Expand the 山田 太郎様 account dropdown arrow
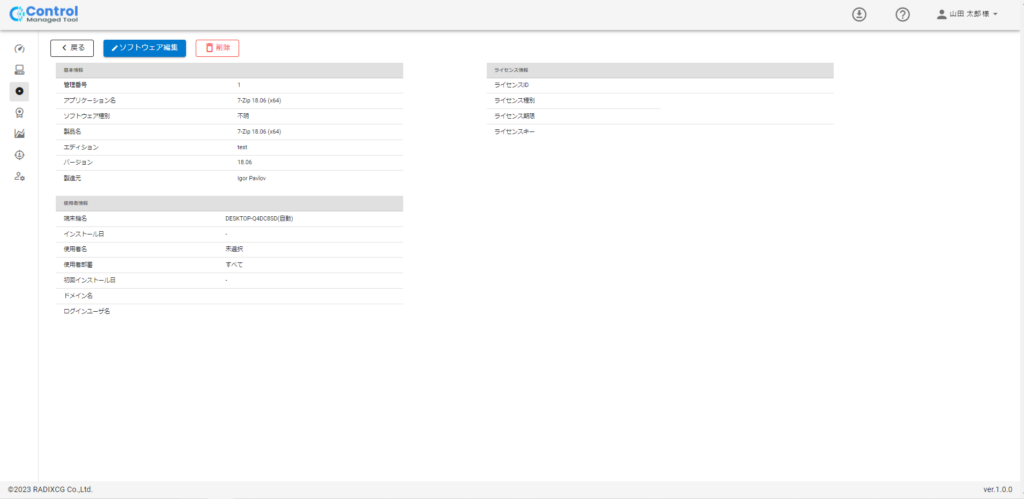The width and height of the screenshot is (1024, 499). coord(995,14)
